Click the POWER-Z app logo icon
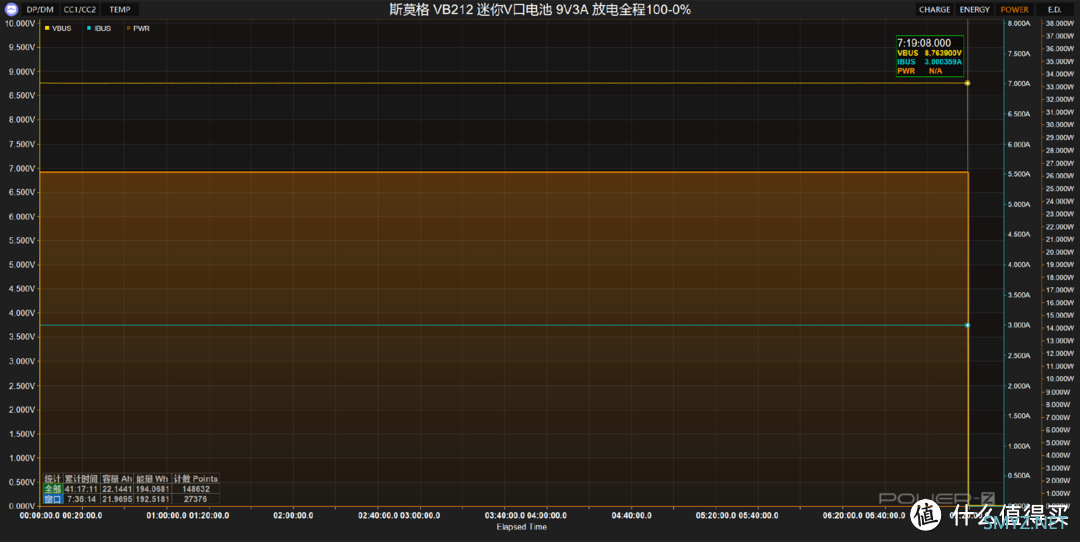Viewport: 1080px width, 542px height. point(11,10)
